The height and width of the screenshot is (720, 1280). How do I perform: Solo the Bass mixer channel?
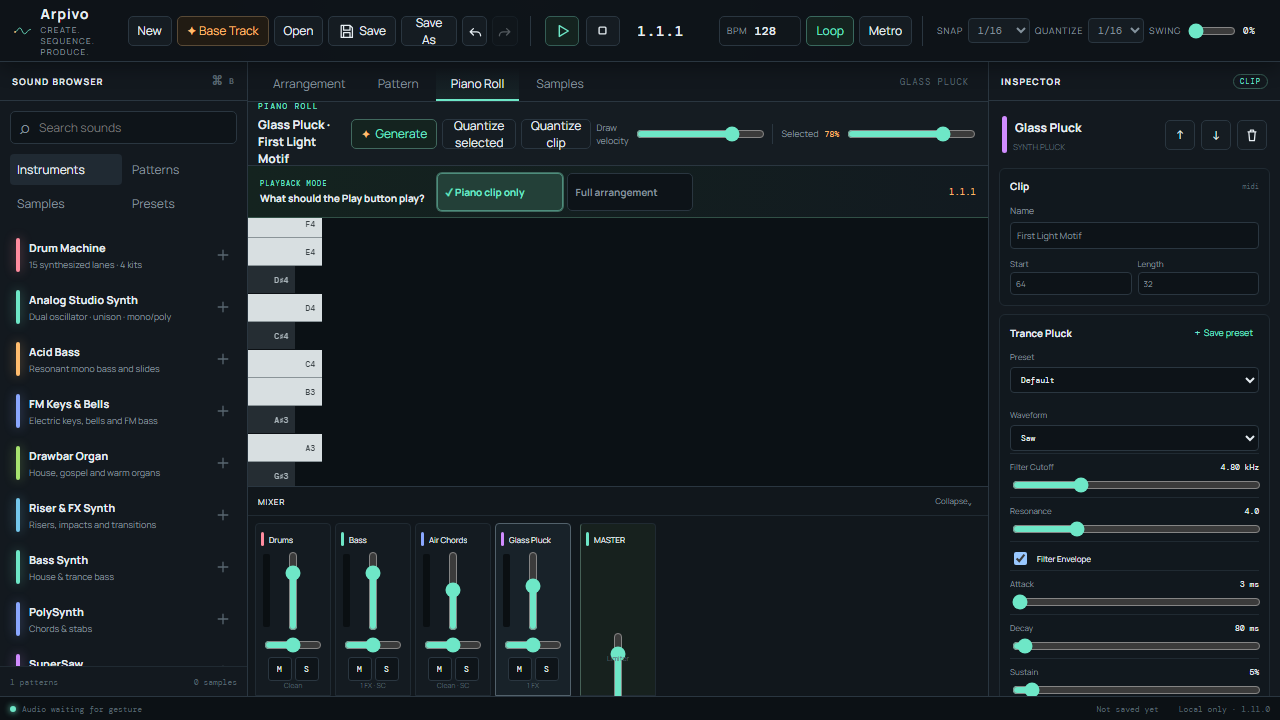point(387,669)
